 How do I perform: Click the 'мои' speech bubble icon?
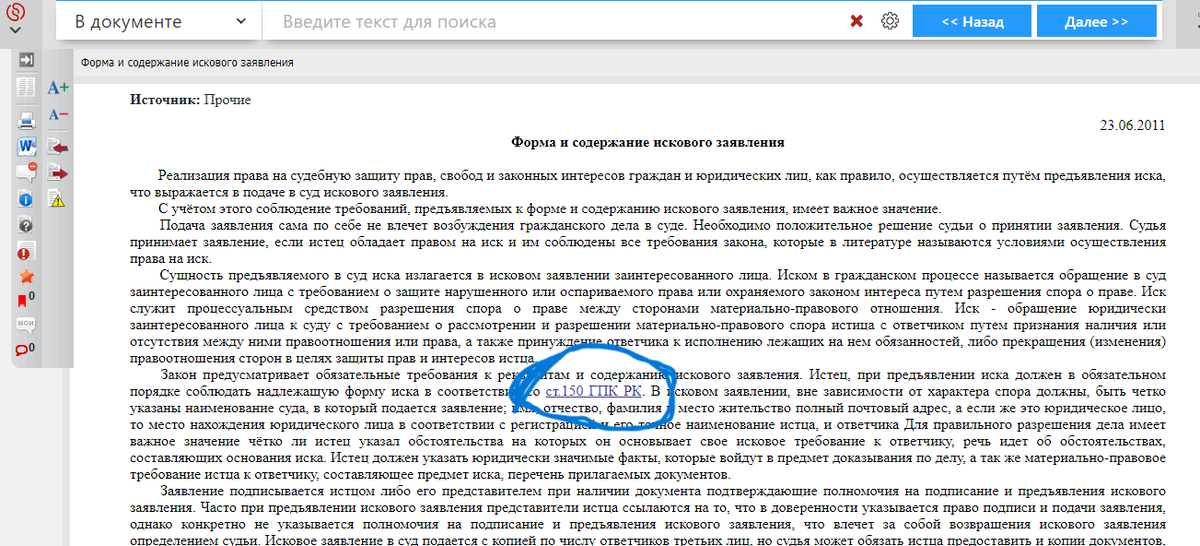tap(26, 324)
